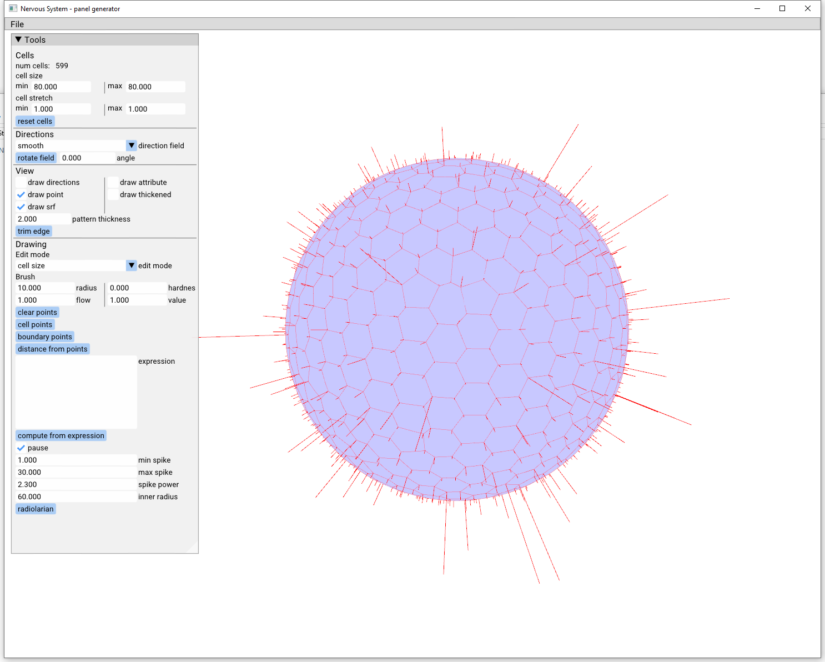Open the direction field dropdown arrow
The image size is (825, 662).
click(130, 146)
